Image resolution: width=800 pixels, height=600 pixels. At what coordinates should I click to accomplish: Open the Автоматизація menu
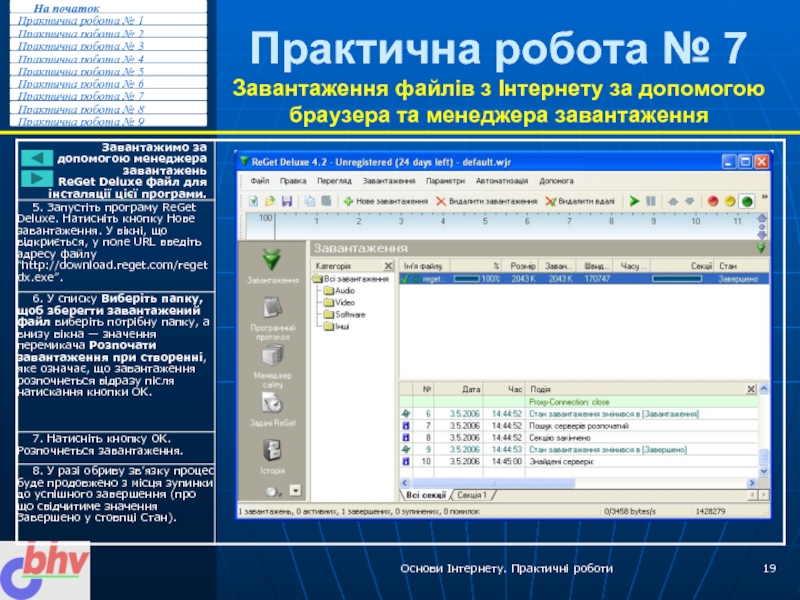502,181
